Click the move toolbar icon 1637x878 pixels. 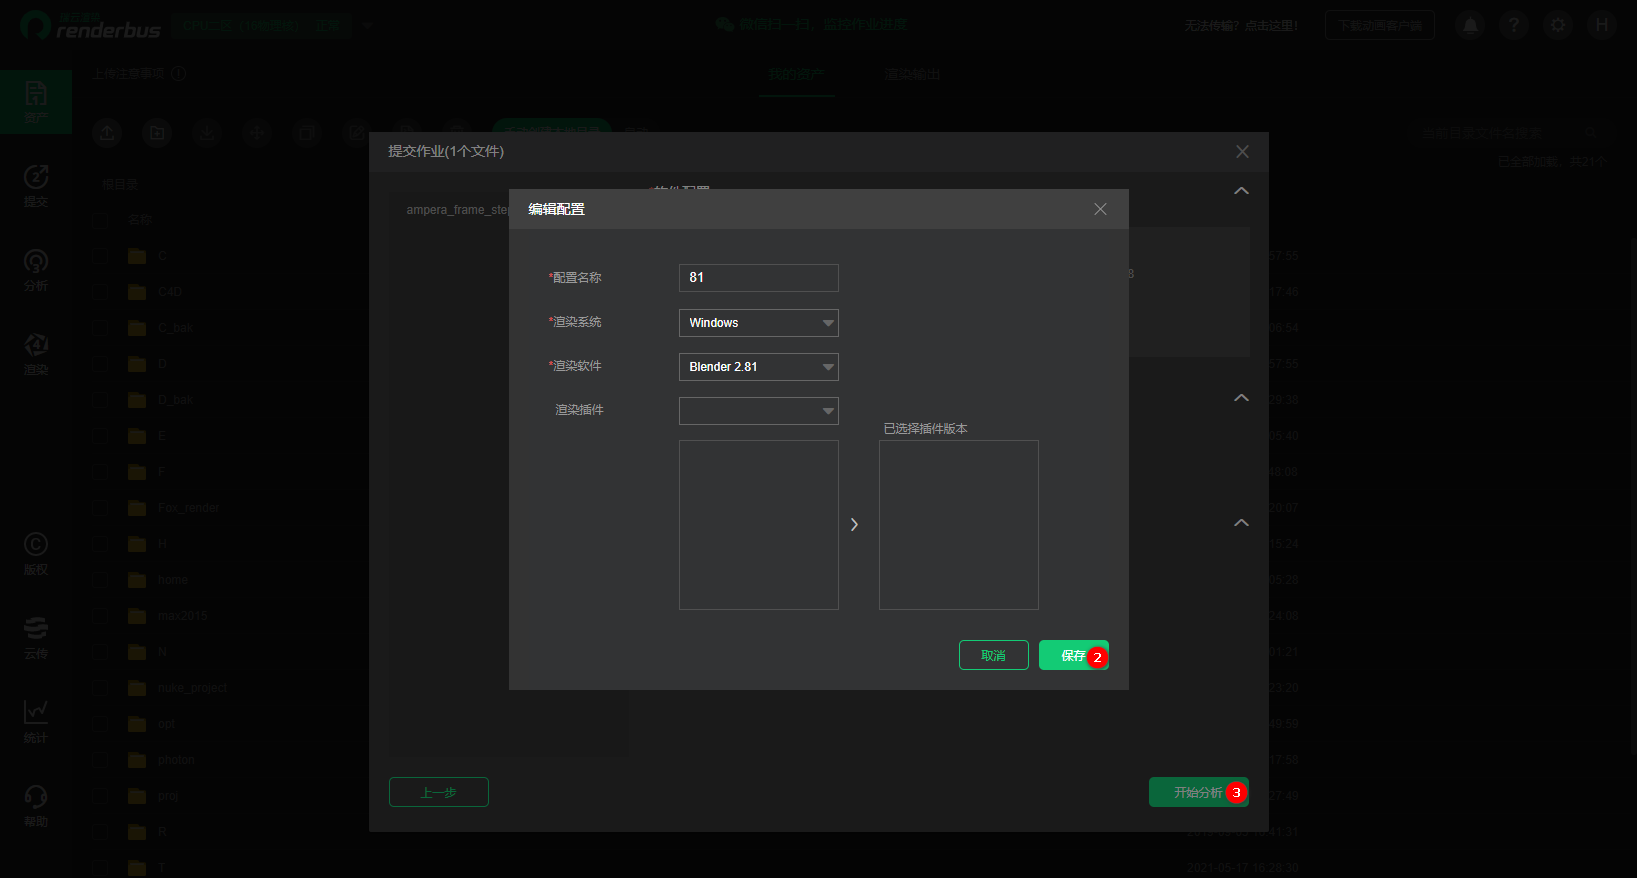(257, 132)
